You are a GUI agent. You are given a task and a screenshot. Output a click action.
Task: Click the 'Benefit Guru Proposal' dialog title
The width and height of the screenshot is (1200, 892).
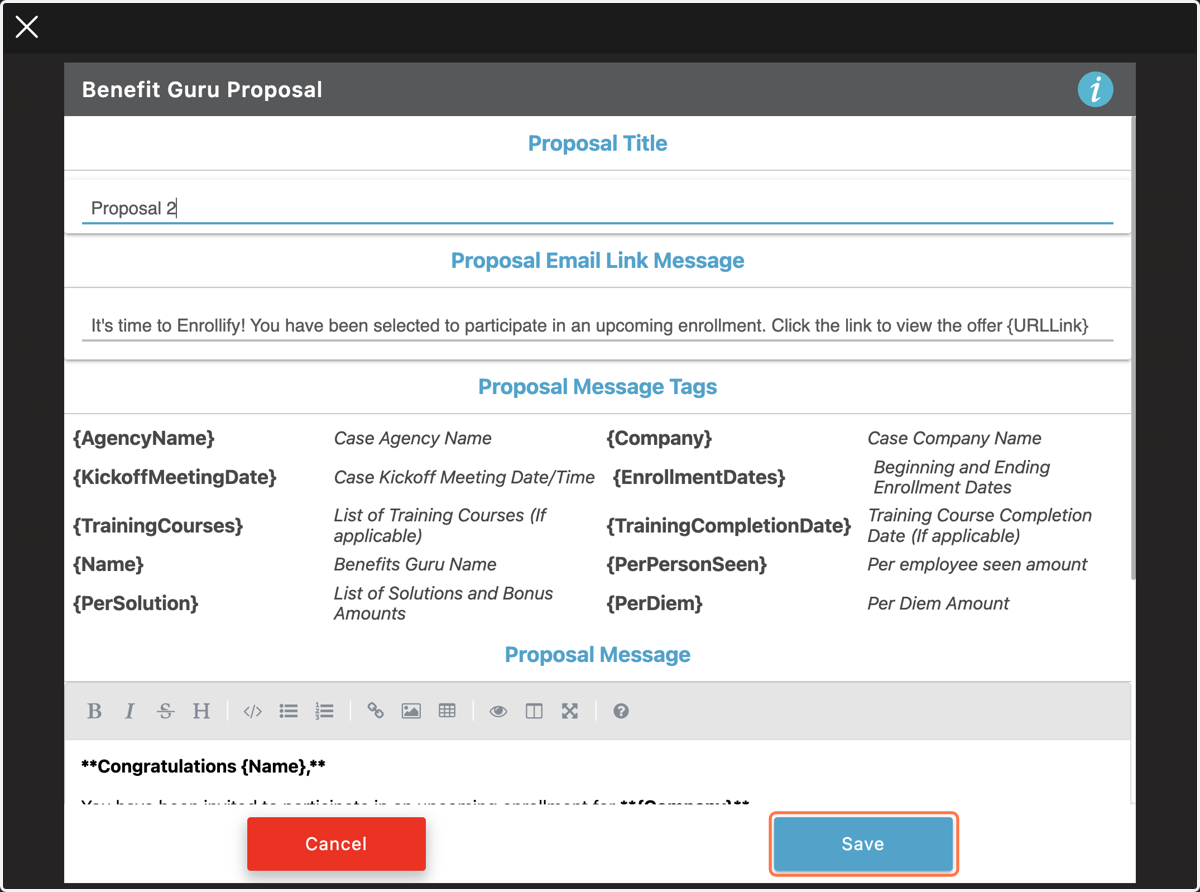pos(202,89)
